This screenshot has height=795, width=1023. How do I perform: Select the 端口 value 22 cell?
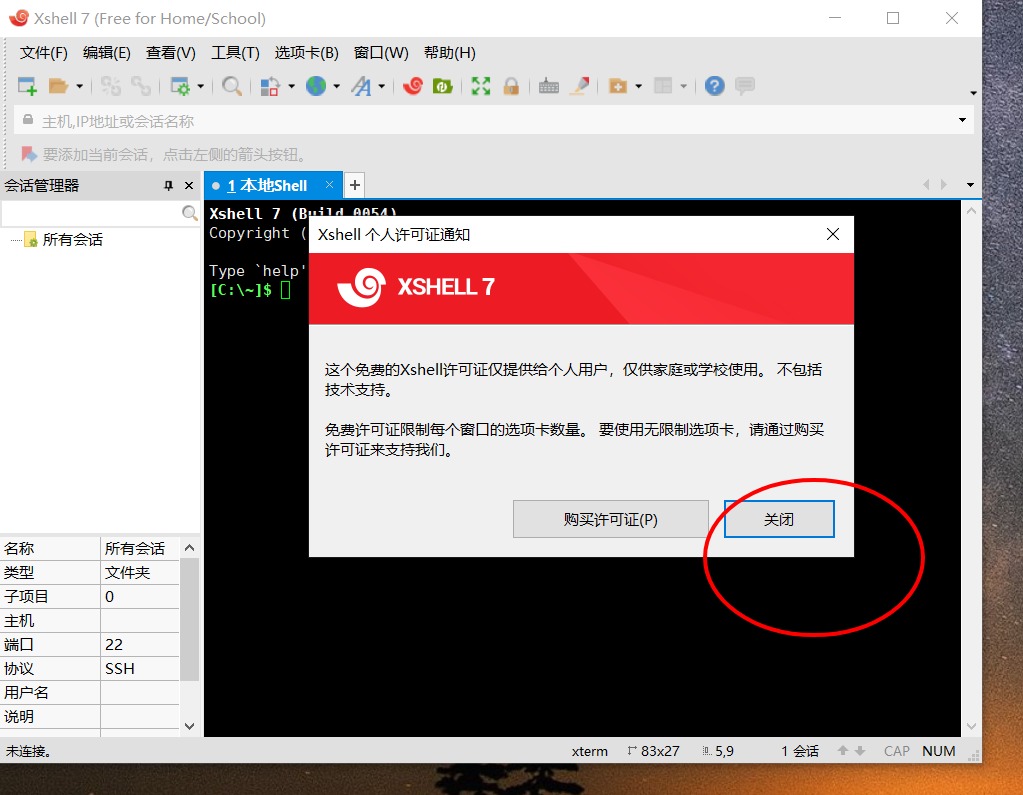140,644
